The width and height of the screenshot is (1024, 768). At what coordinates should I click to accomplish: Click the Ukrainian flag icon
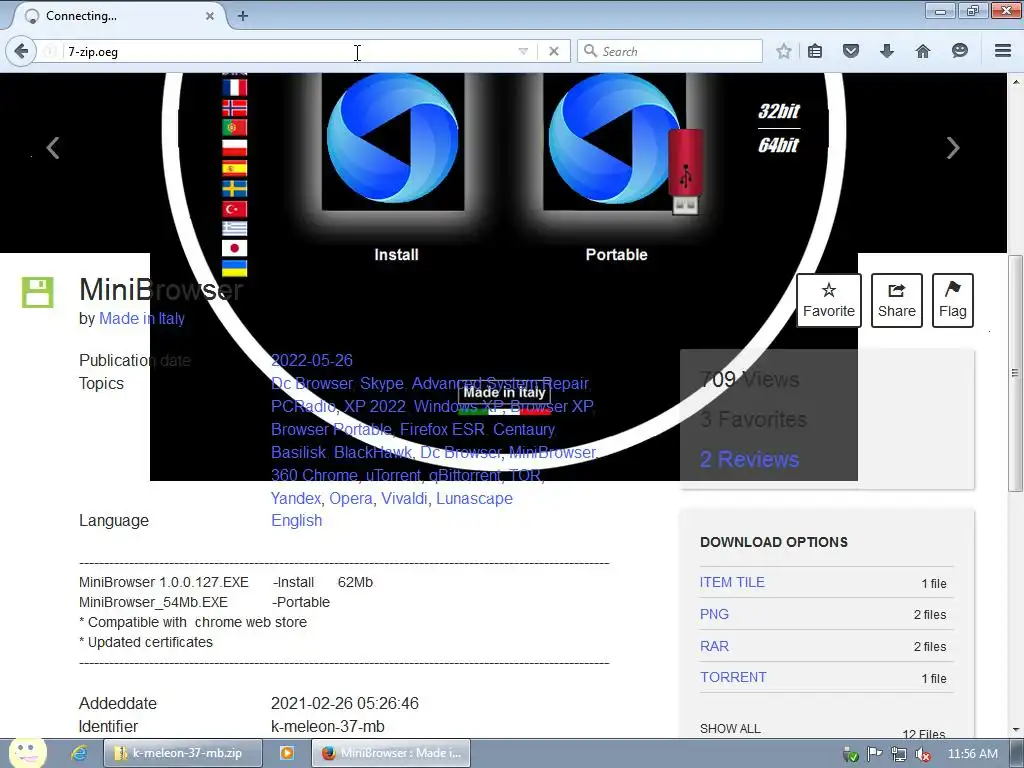click(234, 268)
